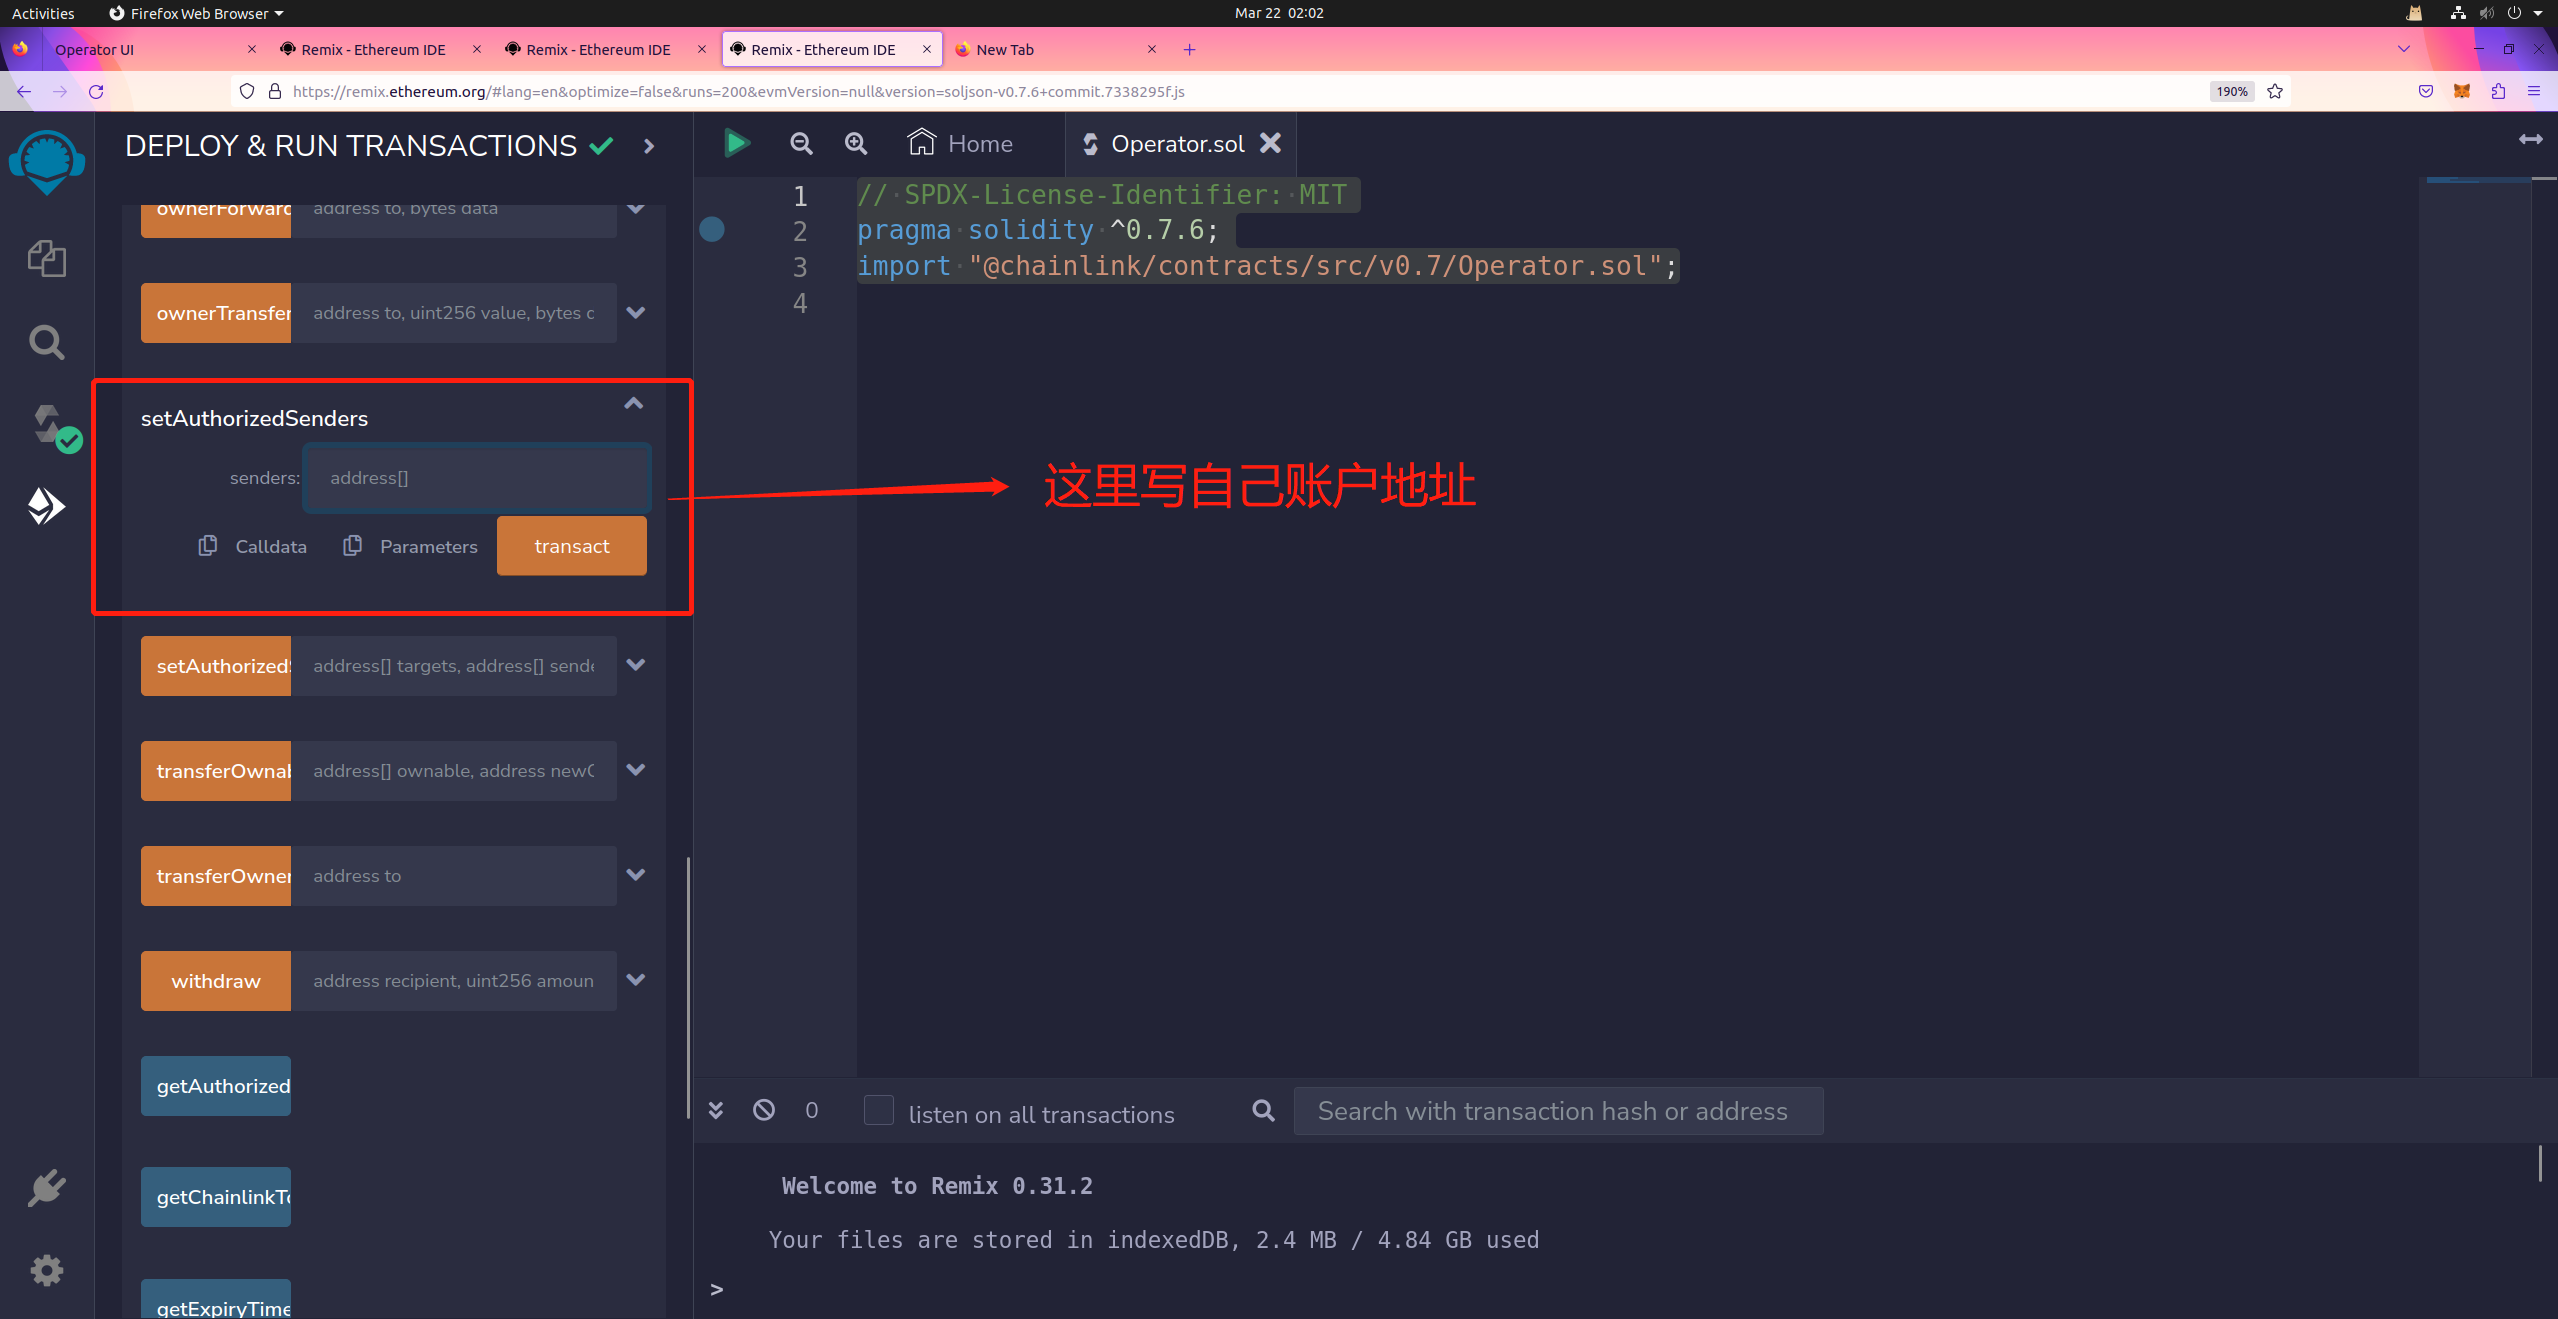Select the Deploy & Run Transactions panel icon

46,506
